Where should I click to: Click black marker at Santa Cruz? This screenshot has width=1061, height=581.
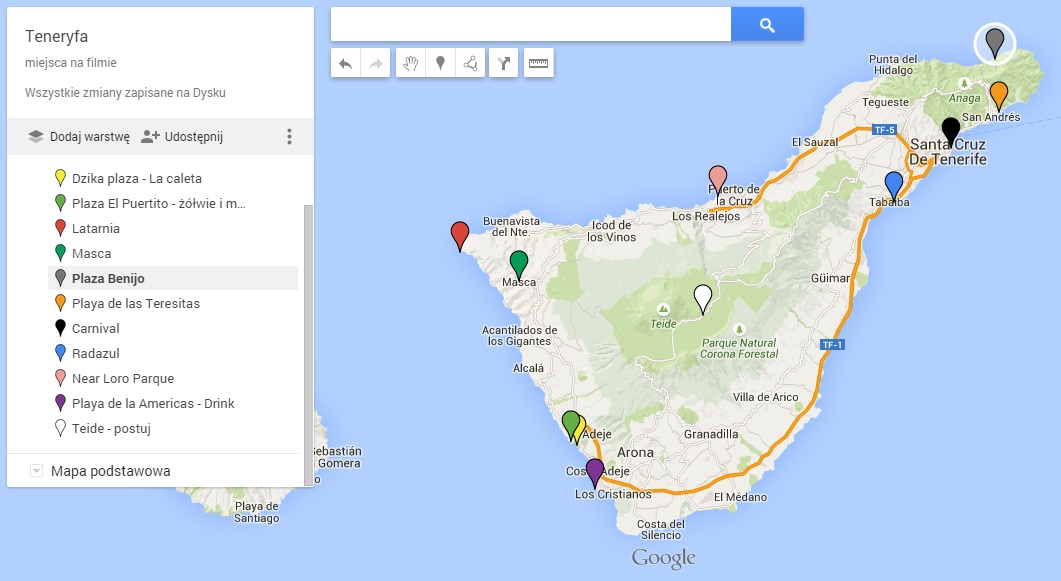click(x=951, y=131)
